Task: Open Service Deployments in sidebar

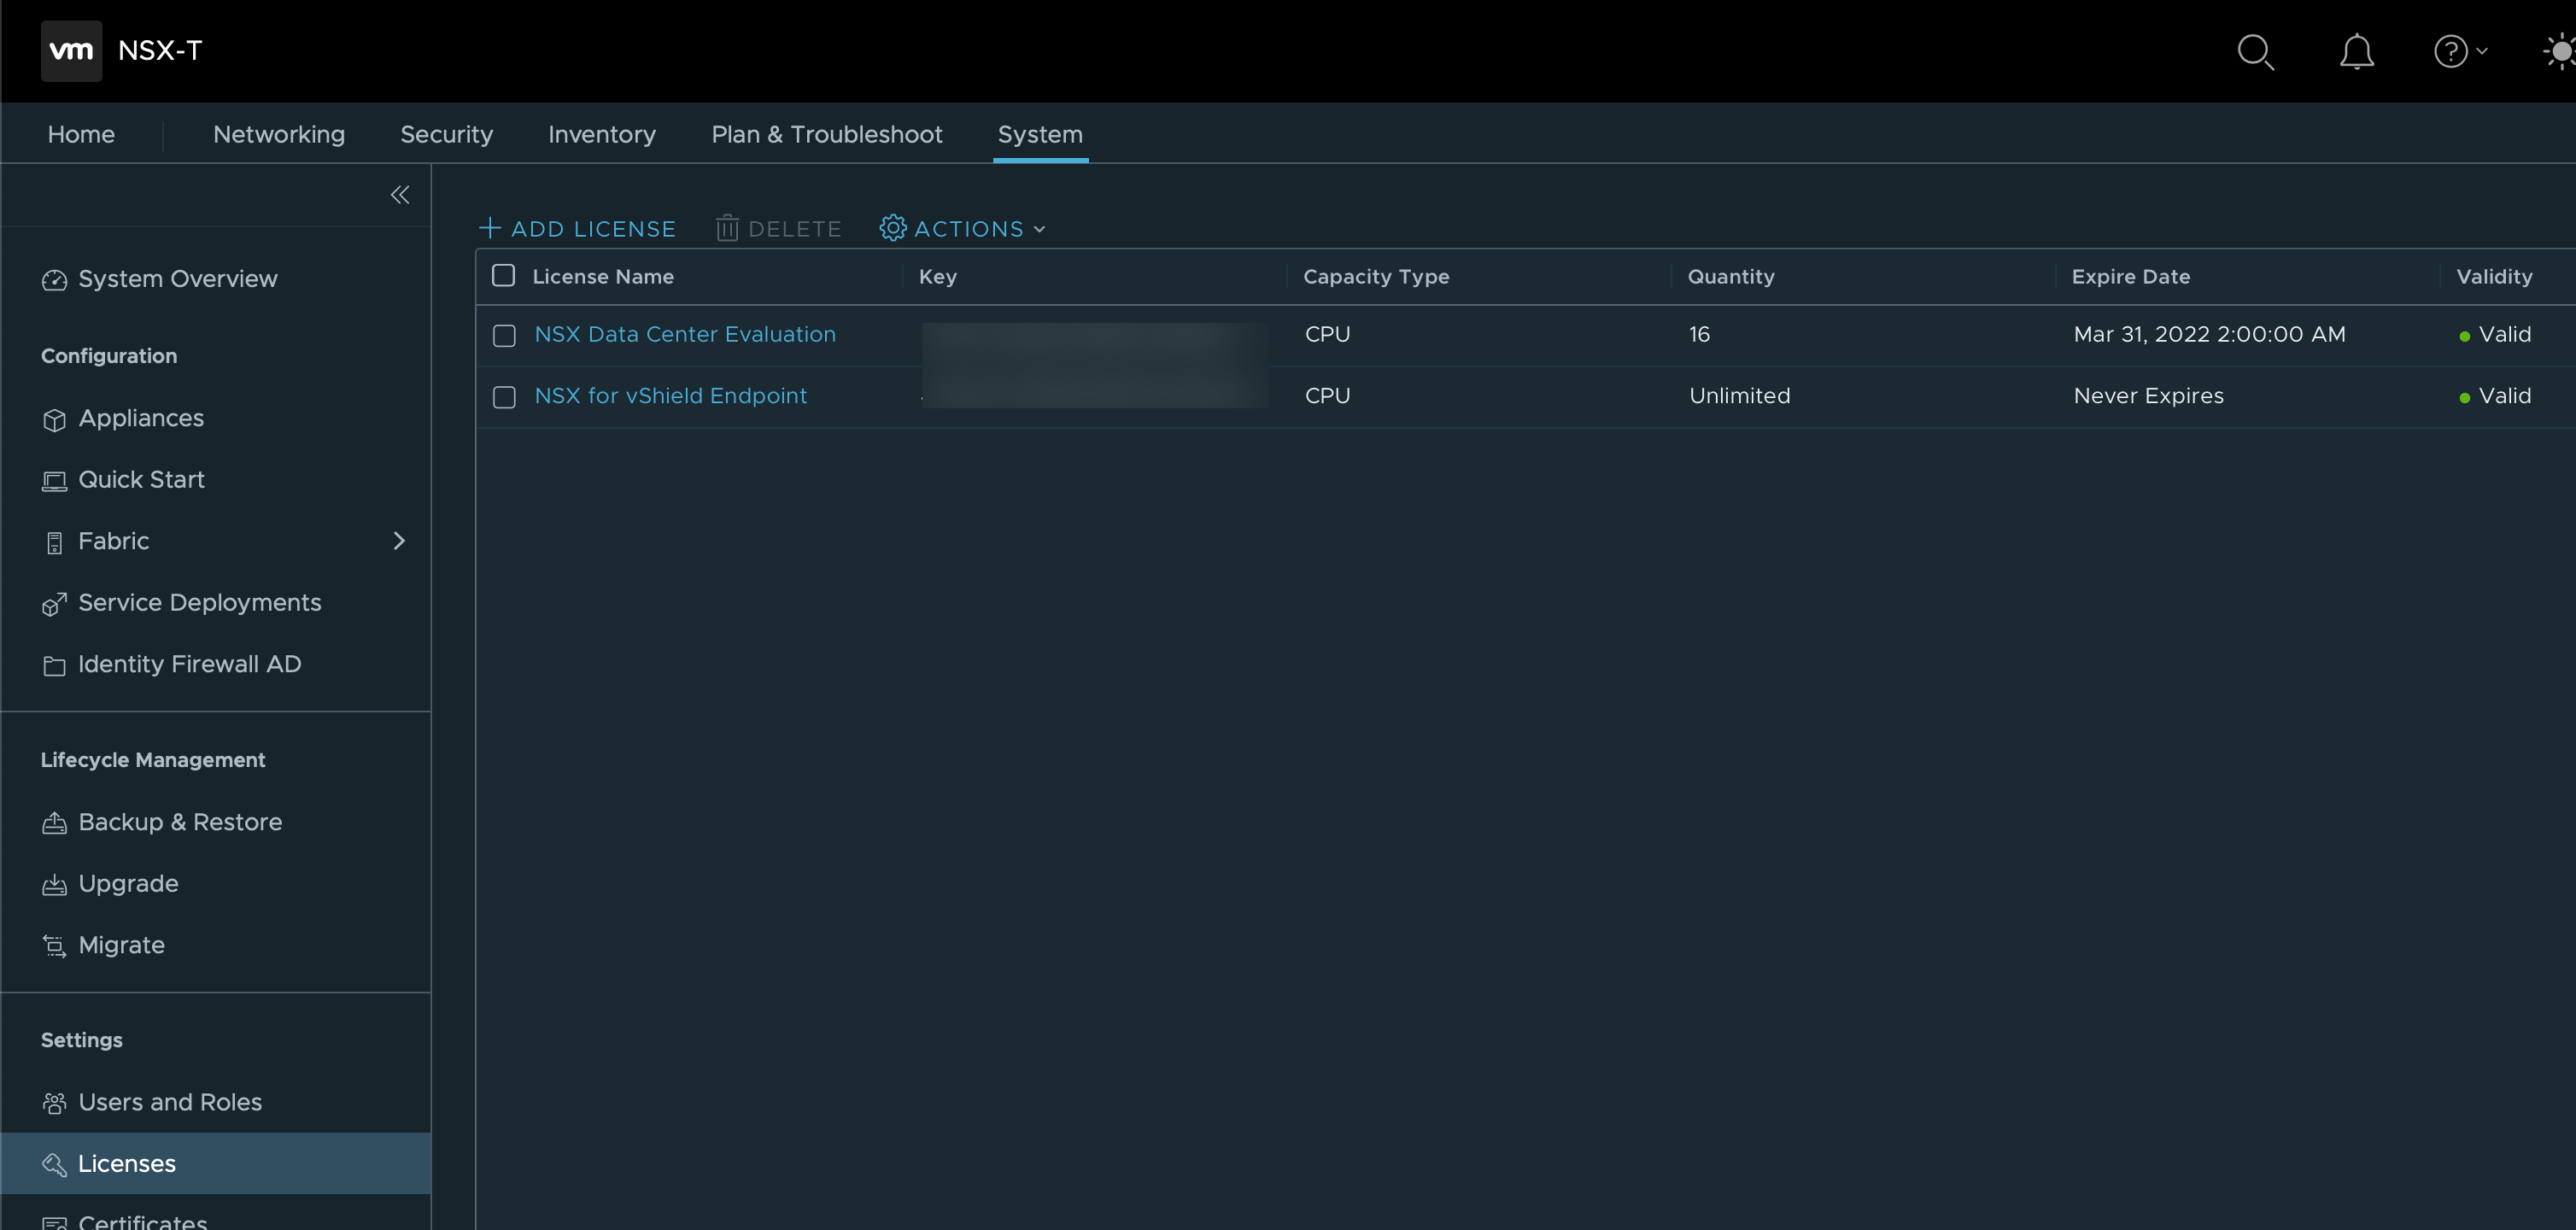Action: (x=200, y=602)
